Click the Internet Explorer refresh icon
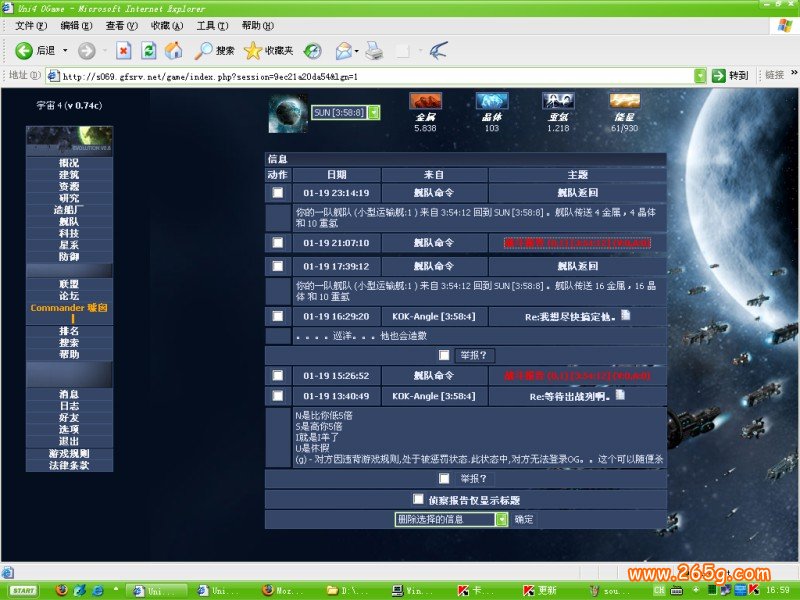Viewport: 800px width, 600px height. point(147,50)
